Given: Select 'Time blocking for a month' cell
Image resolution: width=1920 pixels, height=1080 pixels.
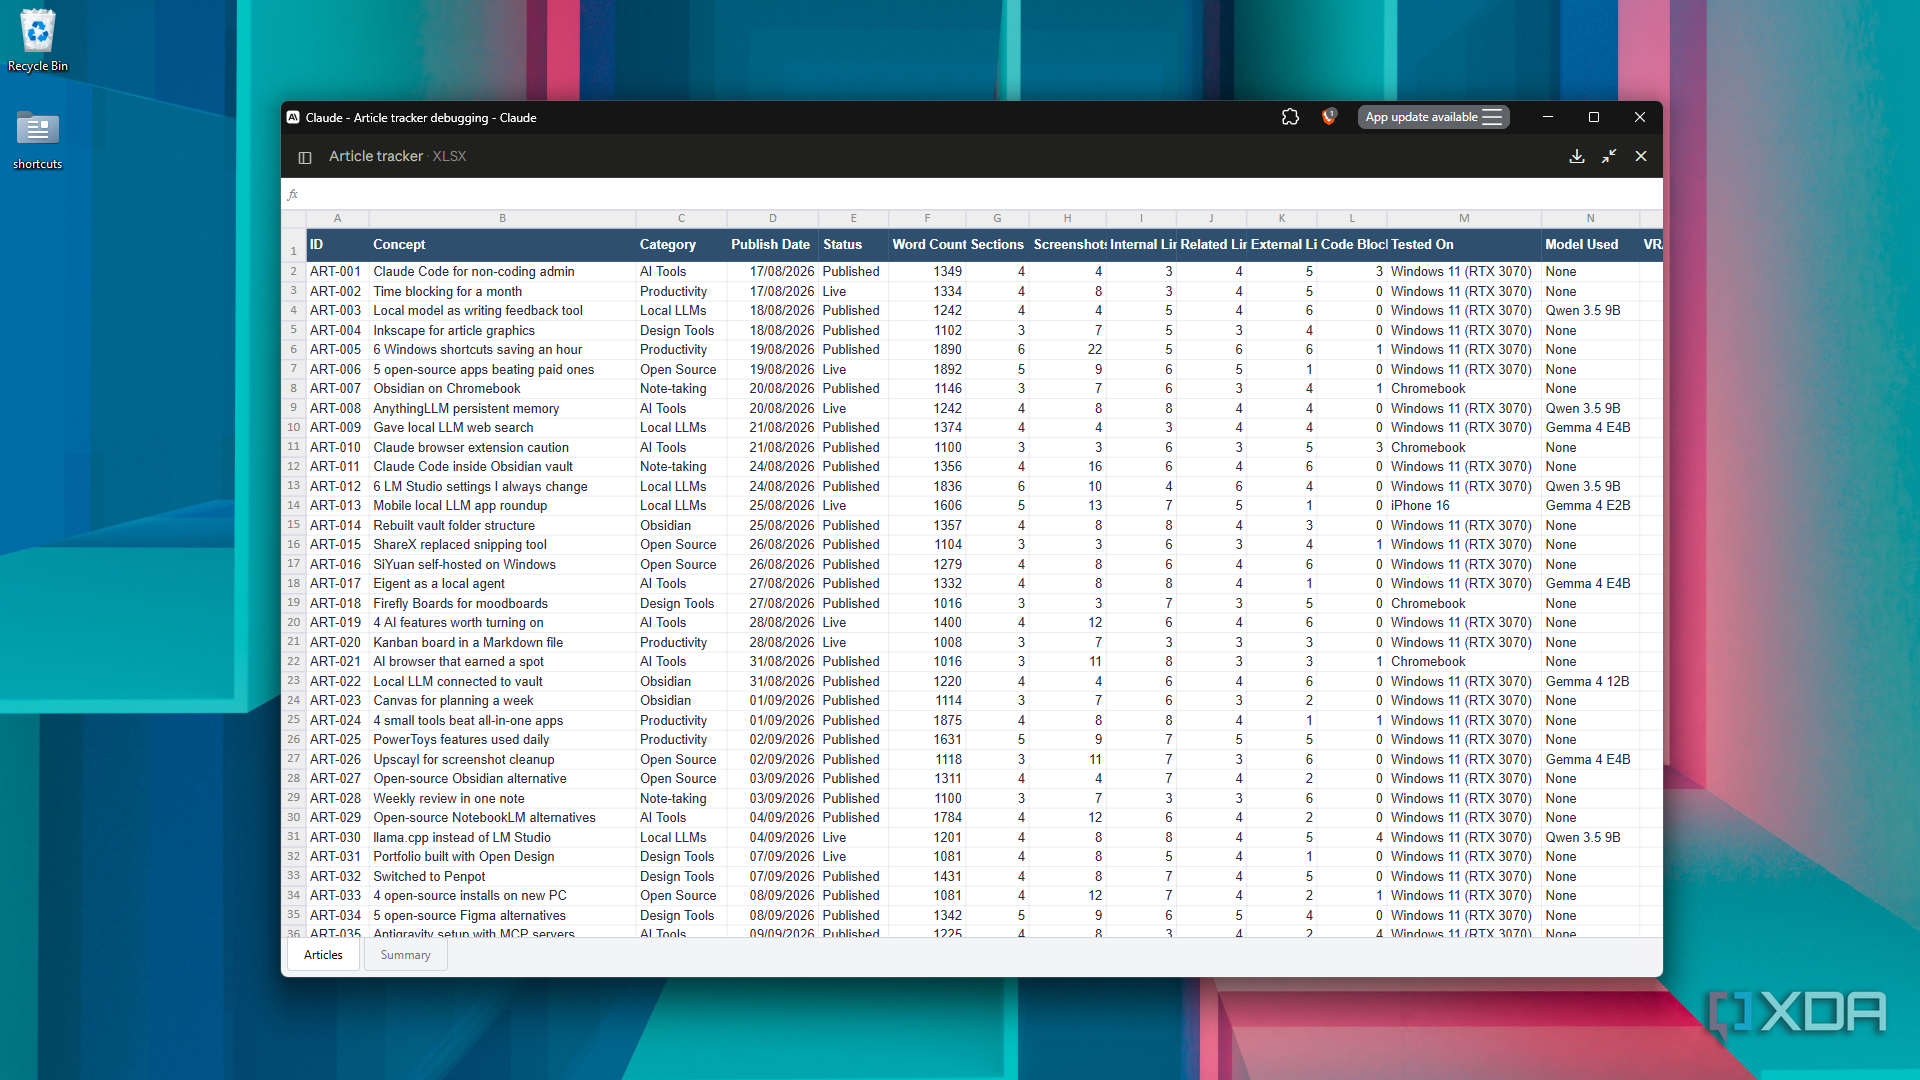Looking at the screenshot, I should [x=502, y=291].
